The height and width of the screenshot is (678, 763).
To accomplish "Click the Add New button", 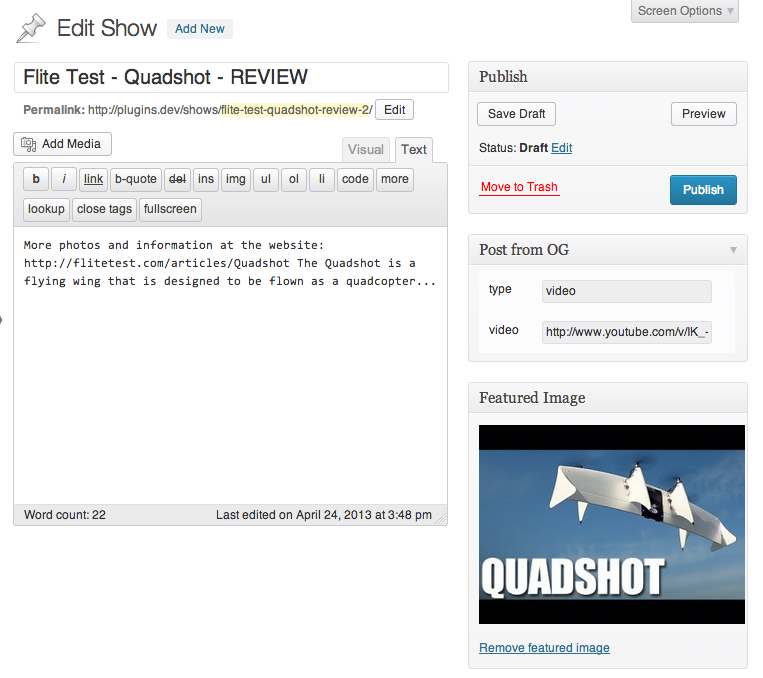I will pyautogui.click(x=200, y=29).
